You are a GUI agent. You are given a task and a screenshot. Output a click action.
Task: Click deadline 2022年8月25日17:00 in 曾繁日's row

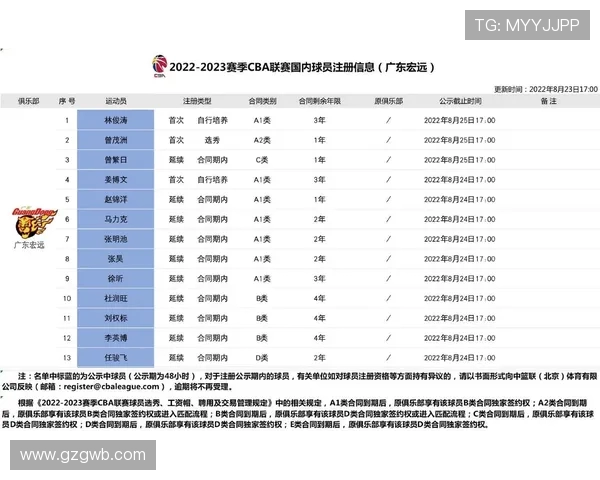[x=460, y=160]
